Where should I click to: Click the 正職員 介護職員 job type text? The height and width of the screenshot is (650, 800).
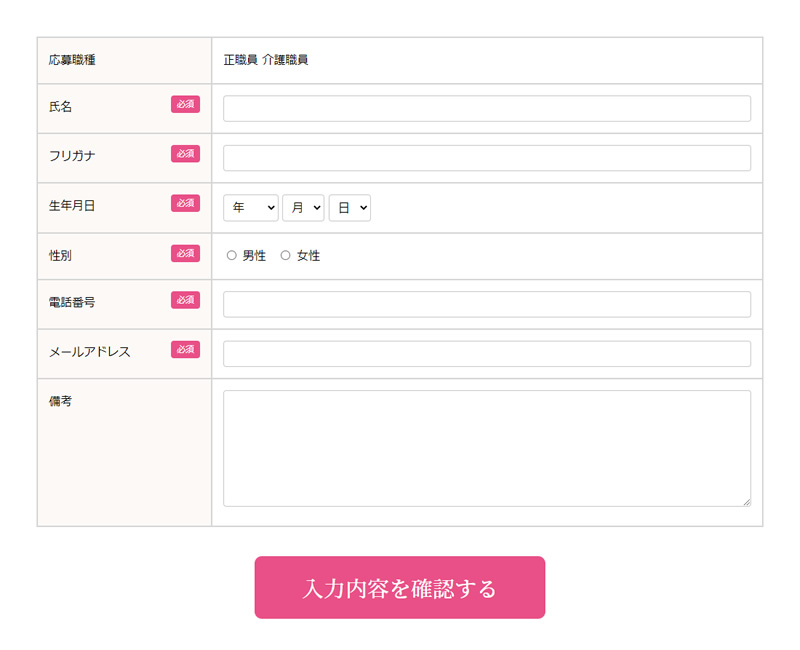(x=266, y=60)
